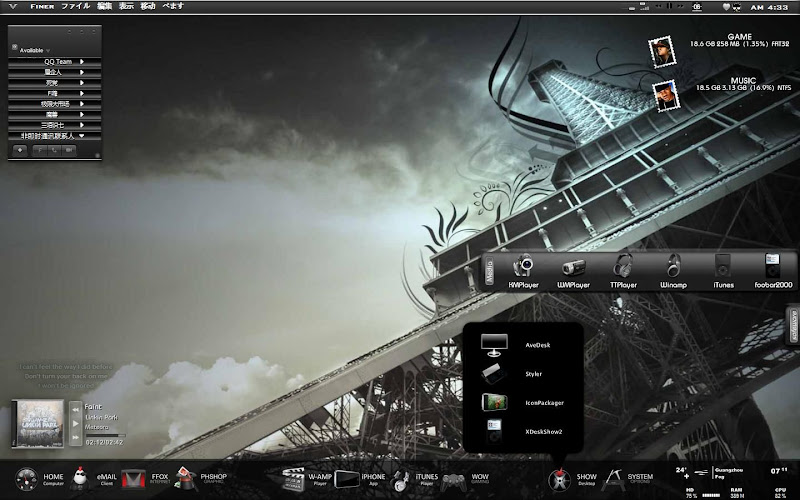
Task: Open the ファイル menu in menu bar
Action: 75,6
